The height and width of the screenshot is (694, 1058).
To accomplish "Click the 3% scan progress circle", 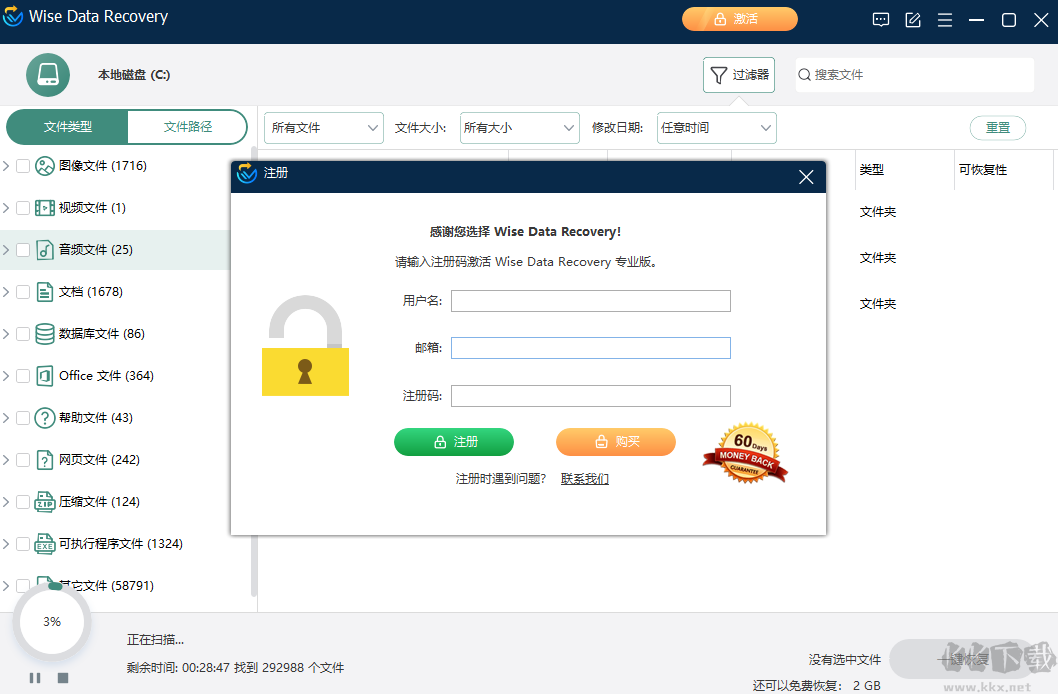I will pyautogui.click(x=51, y=621).
